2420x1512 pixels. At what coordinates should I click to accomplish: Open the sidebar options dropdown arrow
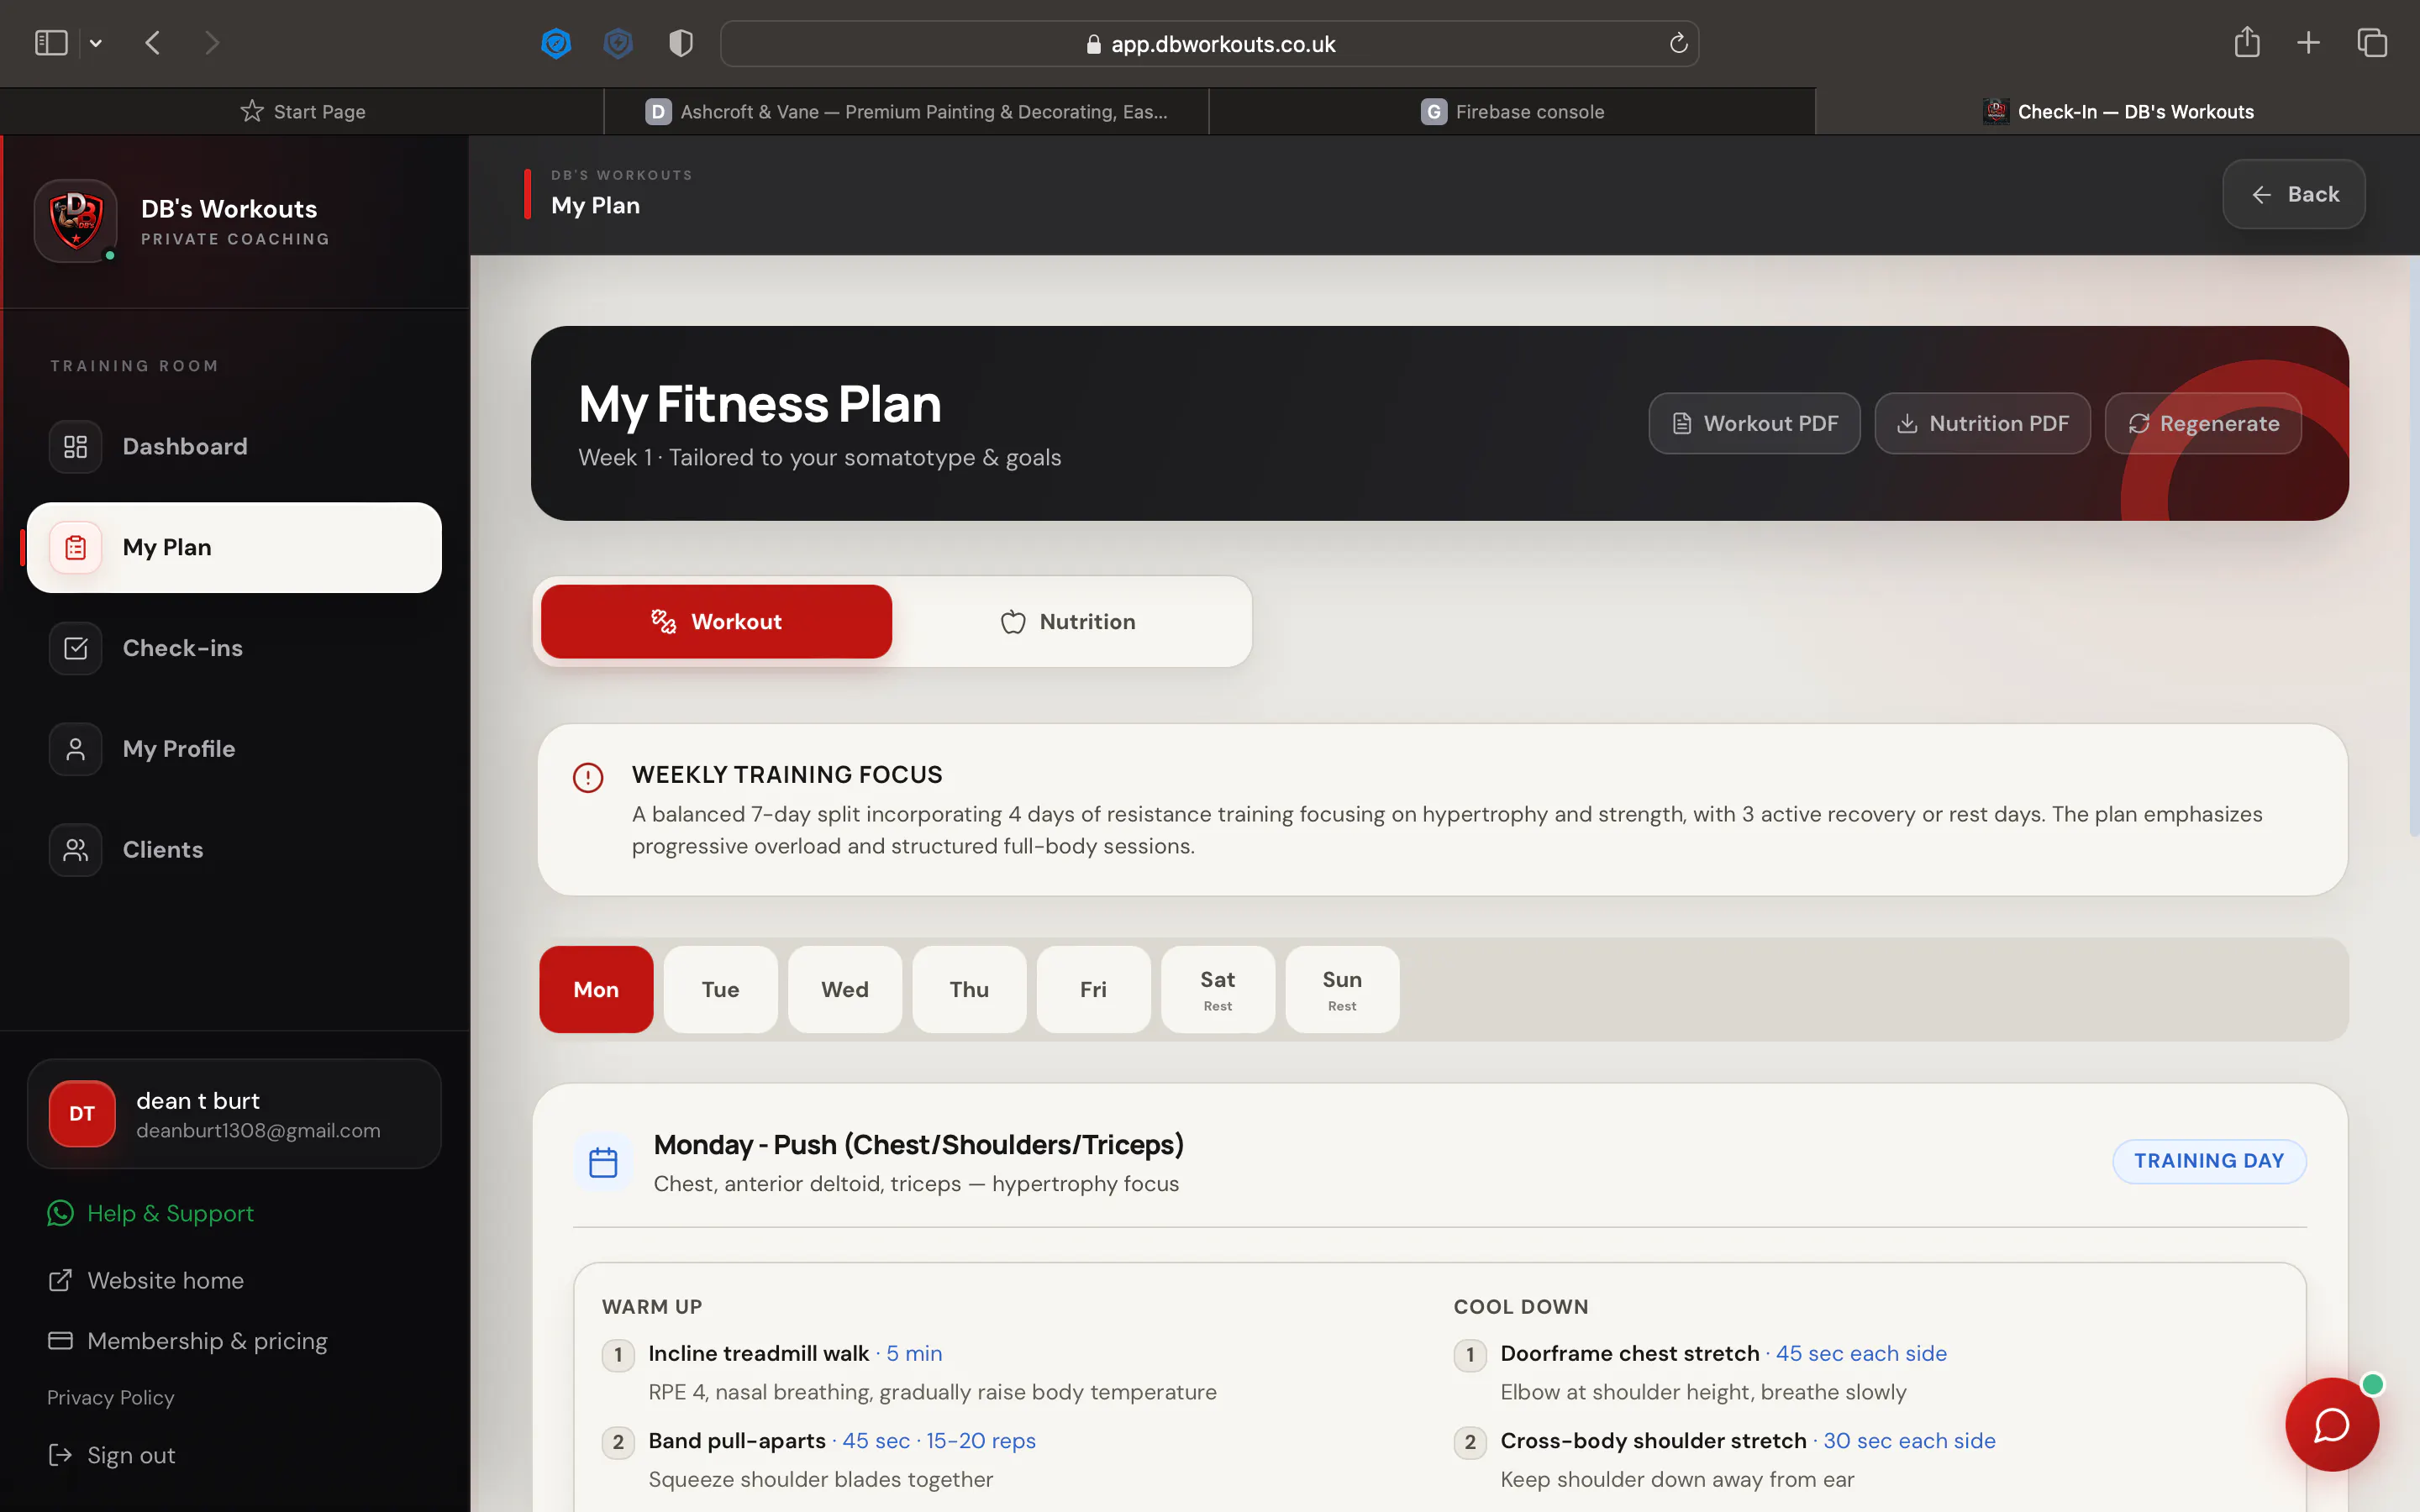[x=96, y=43]
